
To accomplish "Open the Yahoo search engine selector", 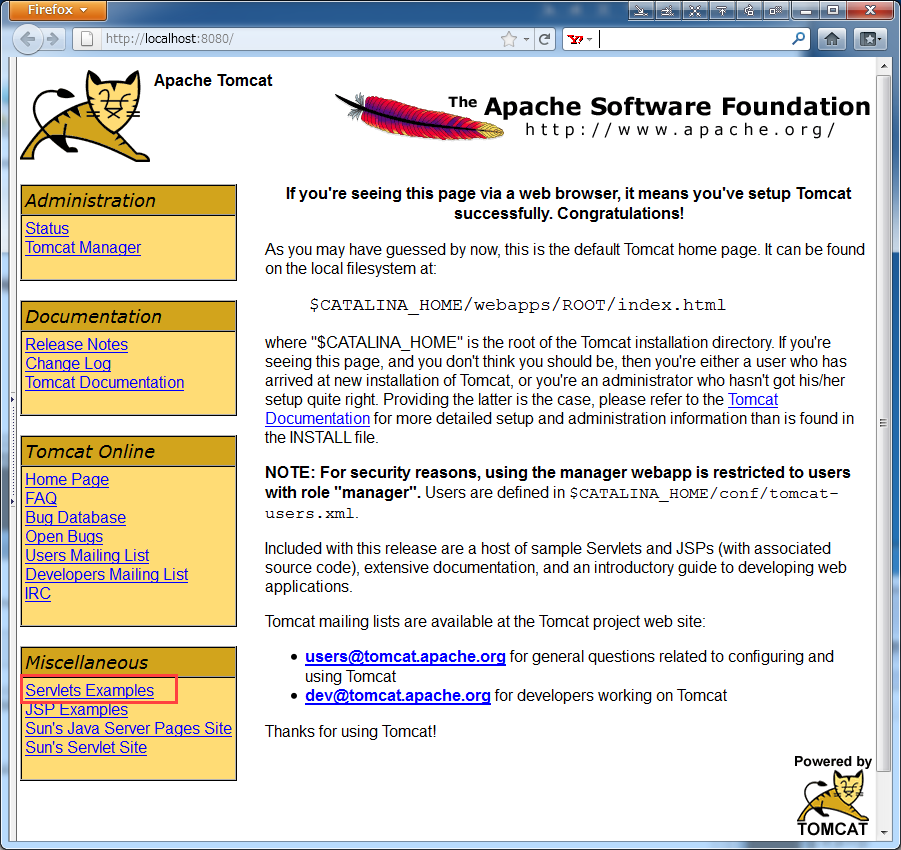I will [579, 39].
